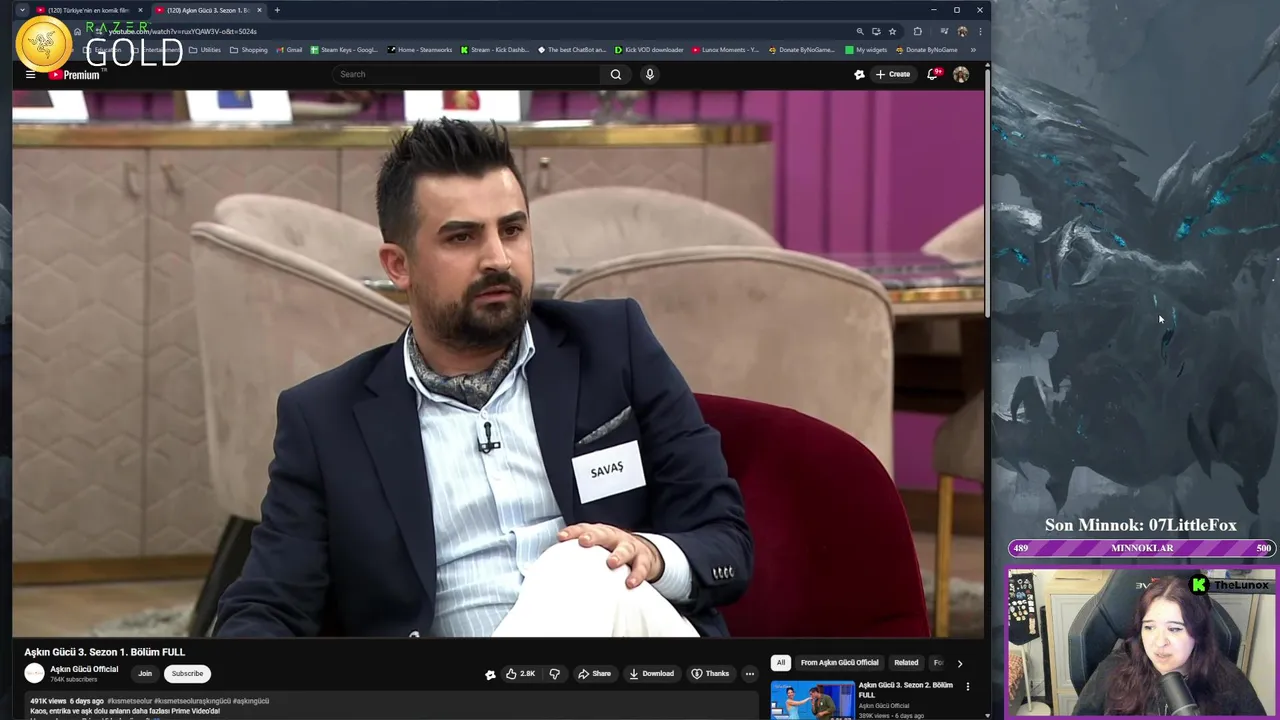Click the Join channel button
Screen dimensions: 1280x720
coord(145,674)
